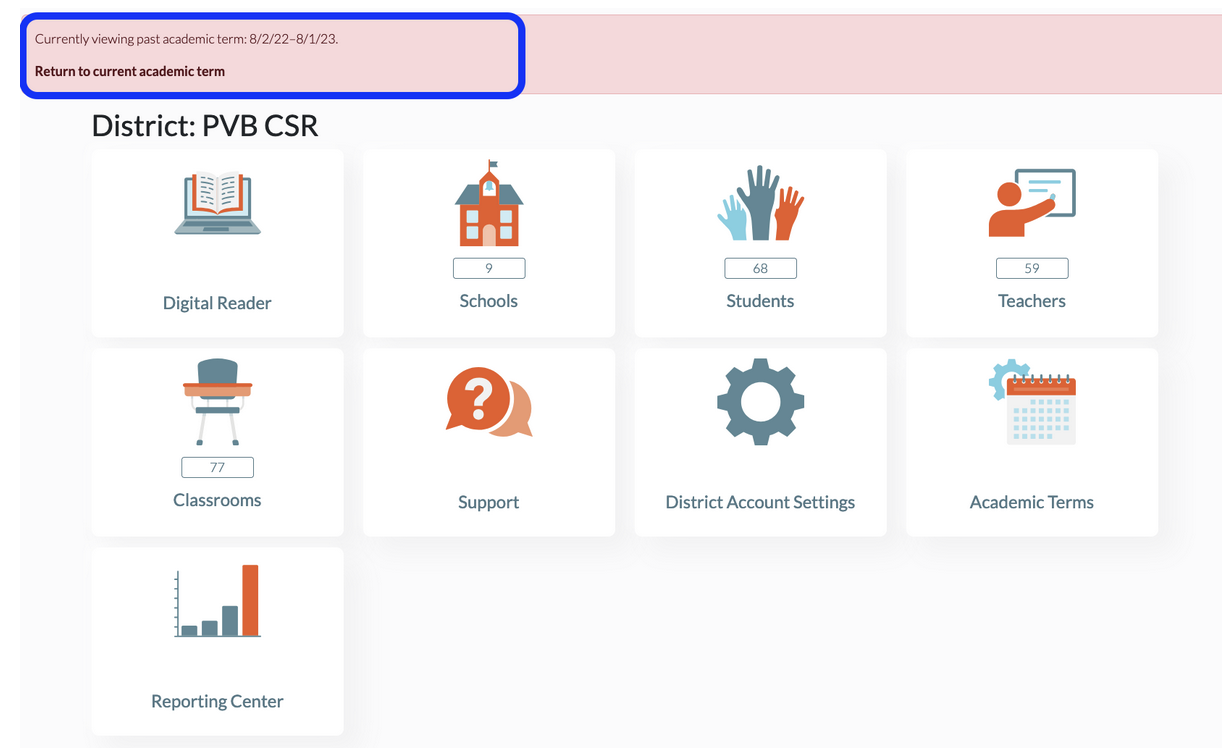Viewport: 1222px width, 750px height.
Task: Select the Students count badge showing 68
Action: [760, 268]
